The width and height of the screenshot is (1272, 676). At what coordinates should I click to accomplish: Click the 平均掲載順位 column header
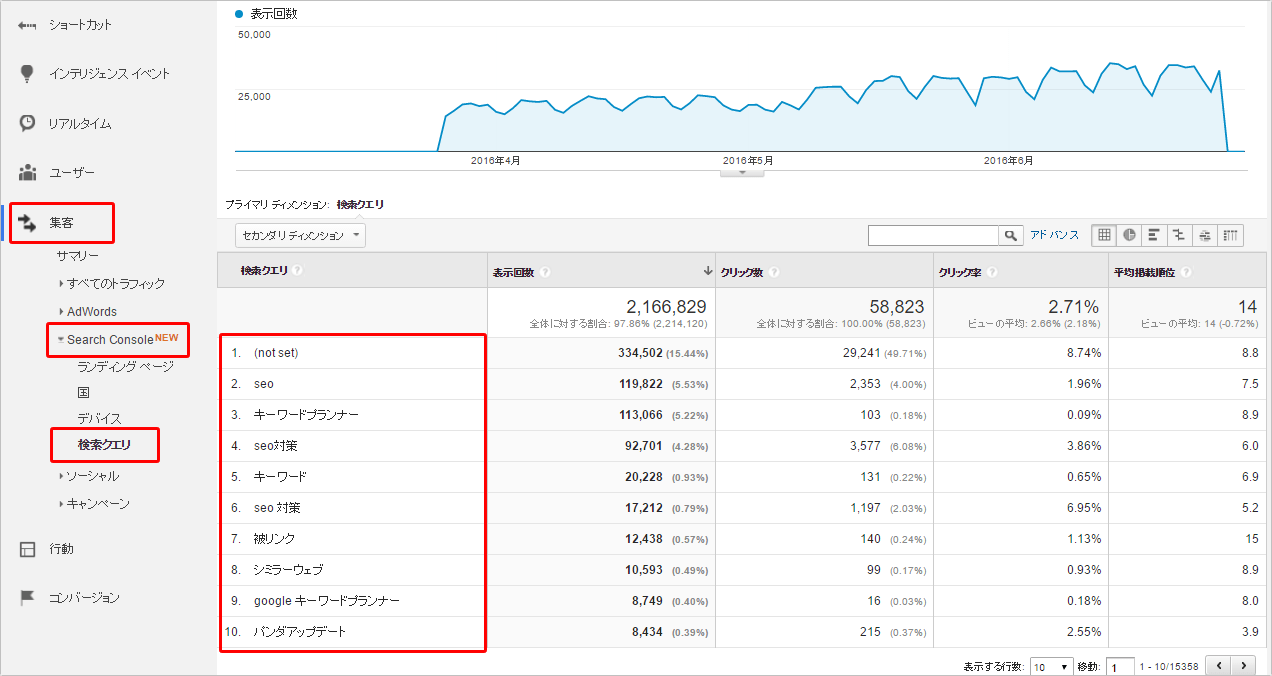pos(1146,272)
